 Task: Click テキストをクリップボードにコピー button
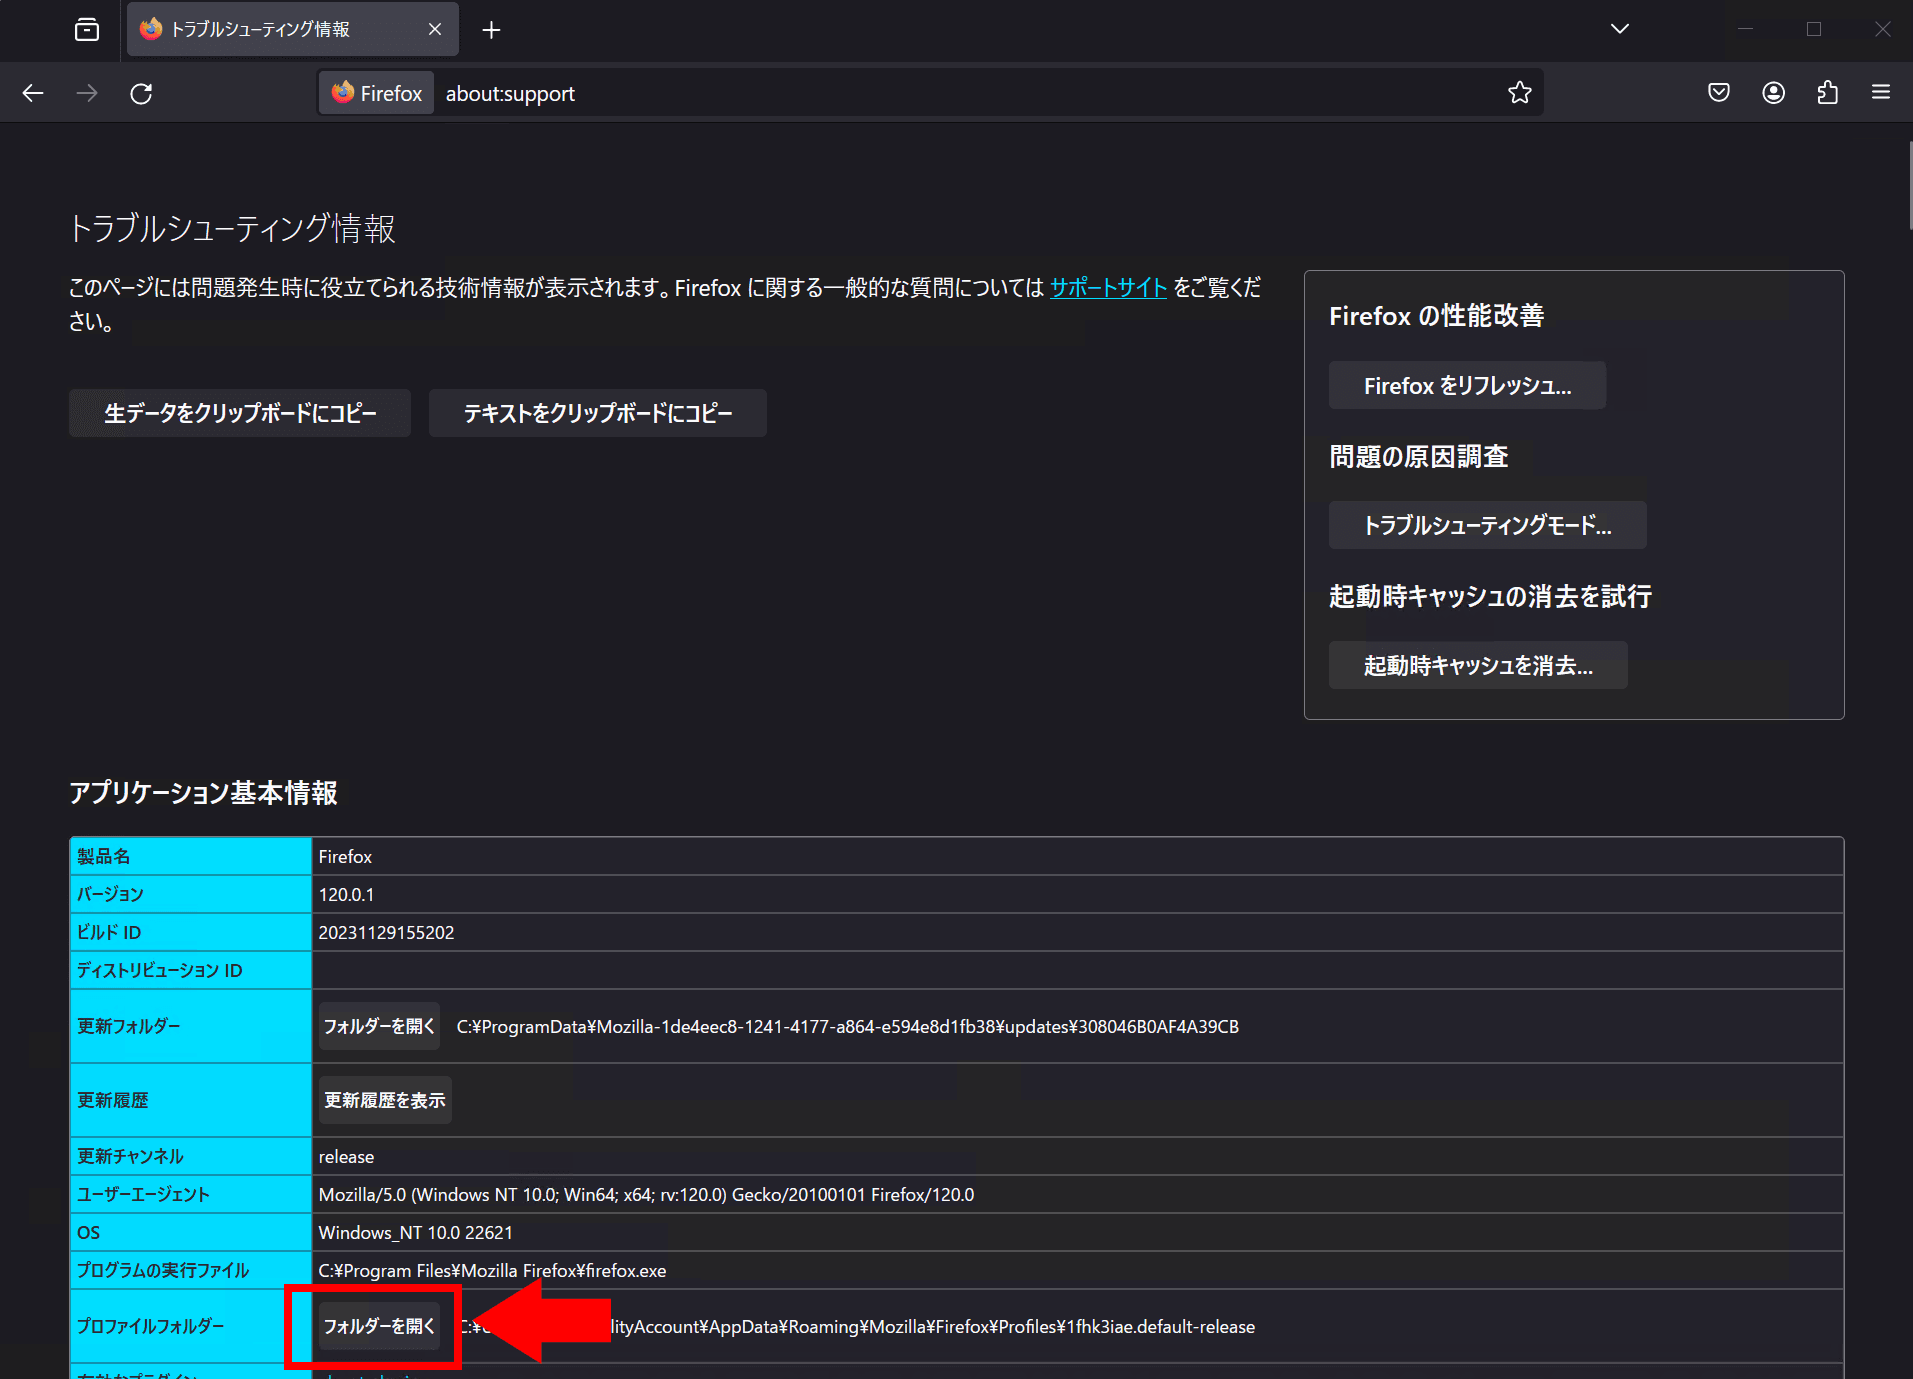[598, 413]
